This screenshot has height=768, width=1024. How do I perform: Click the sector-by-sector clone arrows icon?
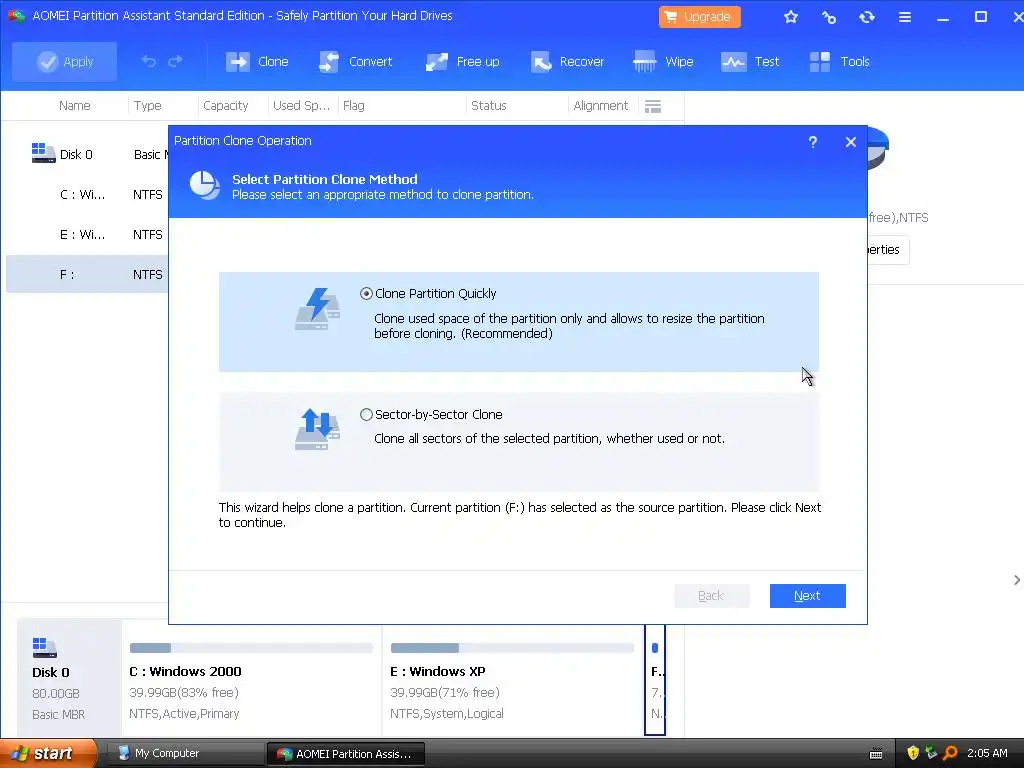(x=317, y=429)
